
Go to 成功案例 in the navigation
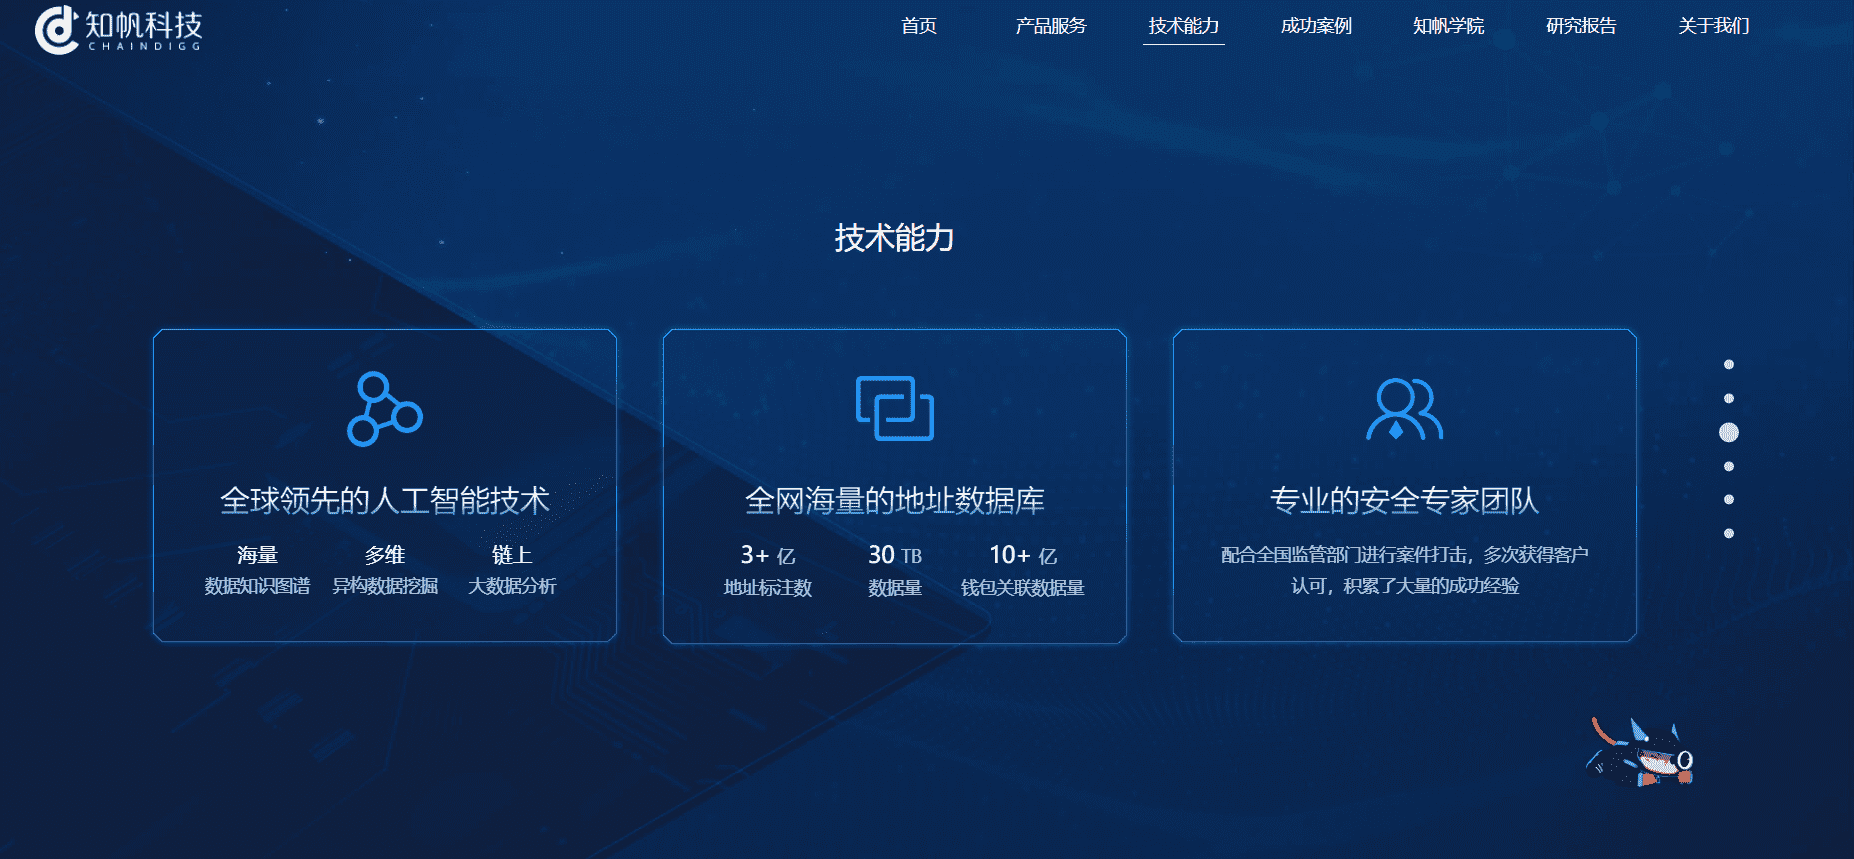pos(1316,26)
